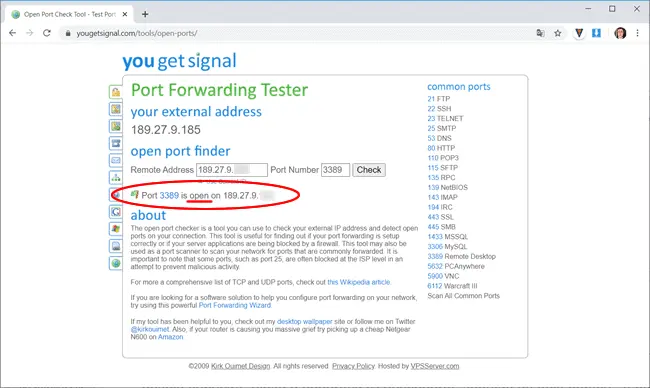Open the V extension icon

click(579, 33)
